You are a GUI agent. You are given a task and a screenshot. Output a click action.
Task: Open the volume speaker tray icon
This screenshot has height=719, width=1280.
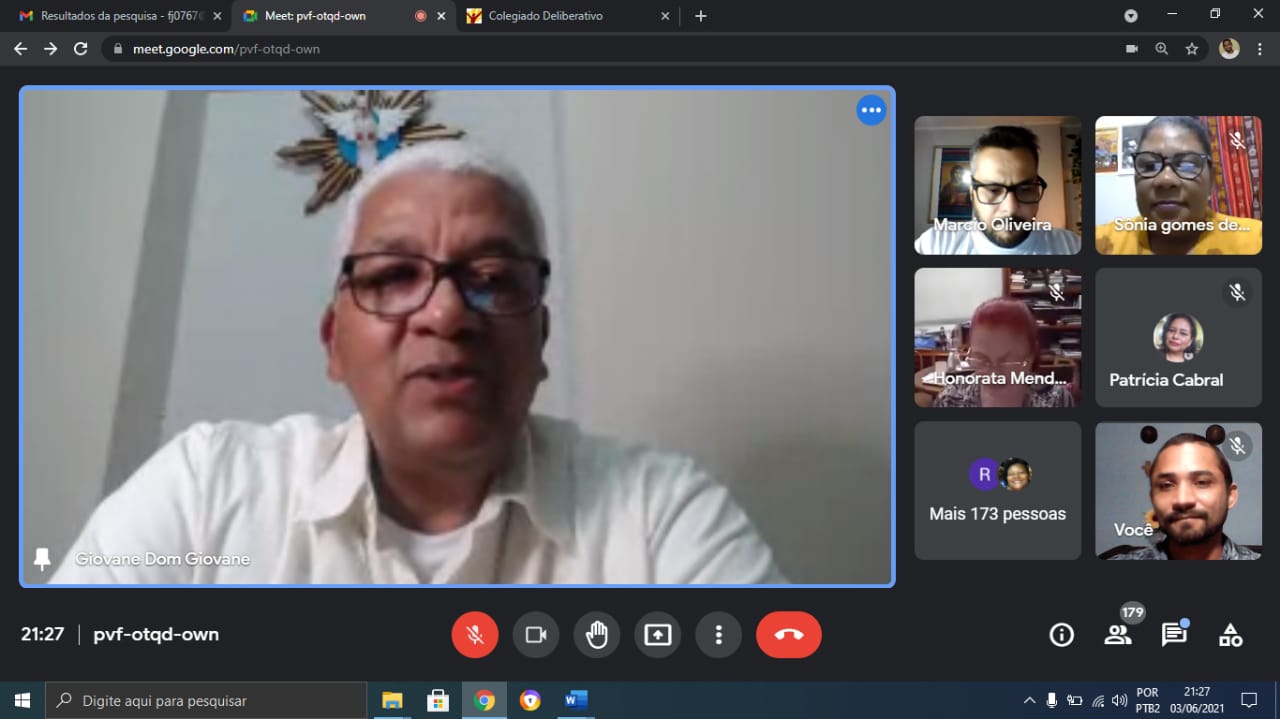[1119, 700]
